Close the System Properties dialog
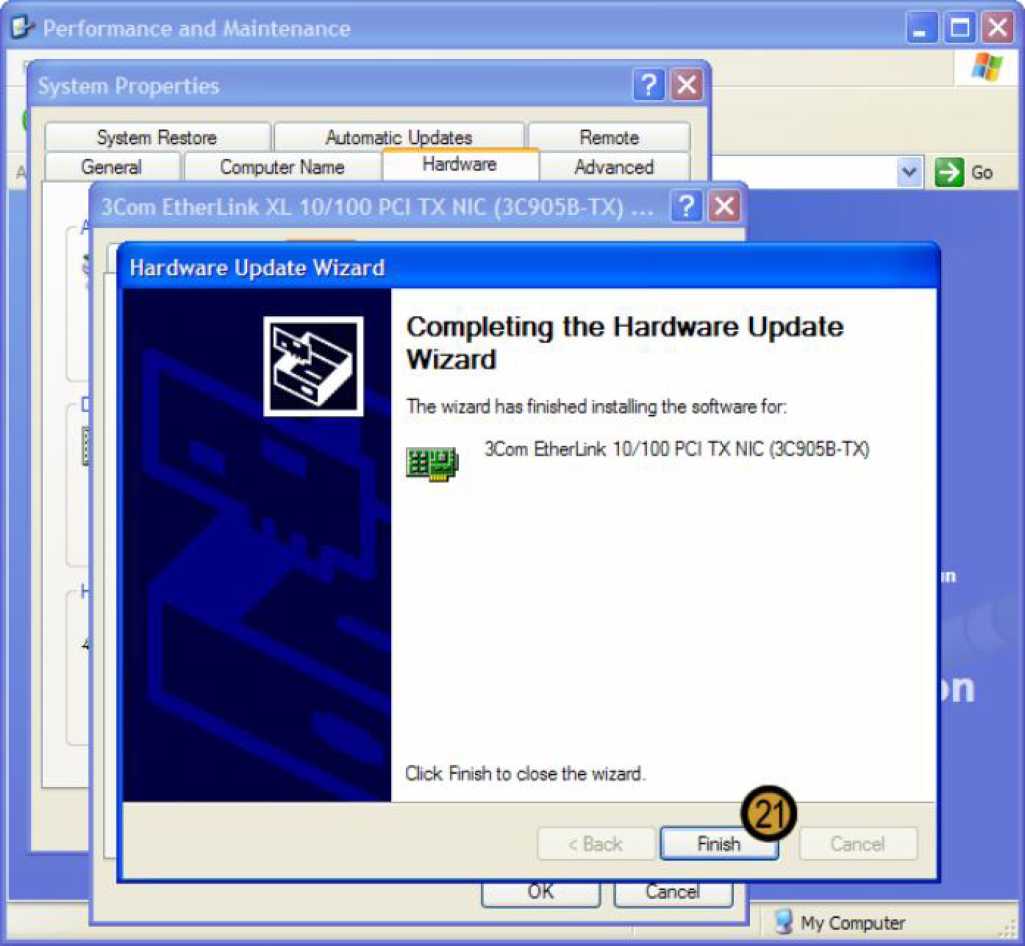 (687, 85)
